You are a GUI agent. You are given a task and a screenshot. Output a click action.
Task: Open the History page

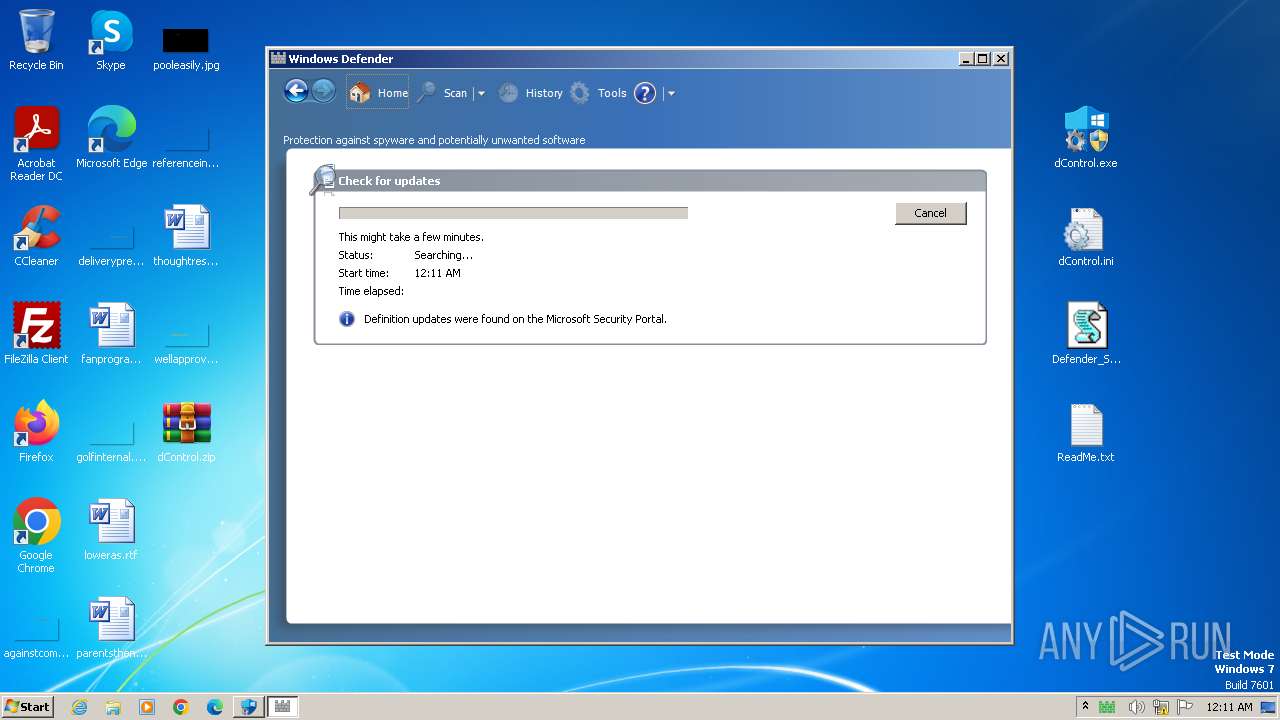coord(530,93)
